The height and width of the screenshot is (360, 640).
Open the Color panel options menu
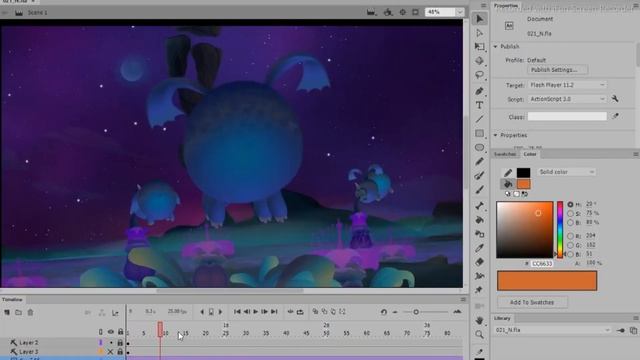(636, 154)
